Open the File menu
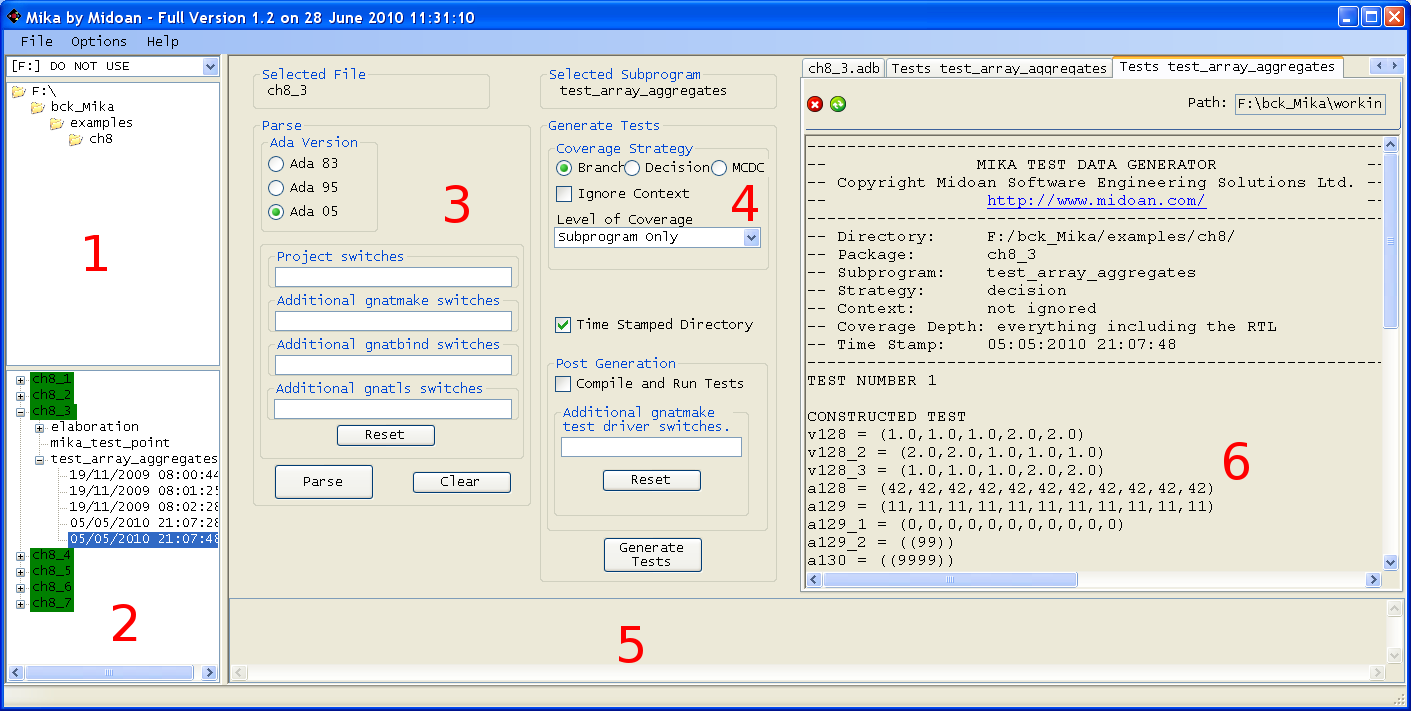1411x711 pixels. [x=37, y=41]
